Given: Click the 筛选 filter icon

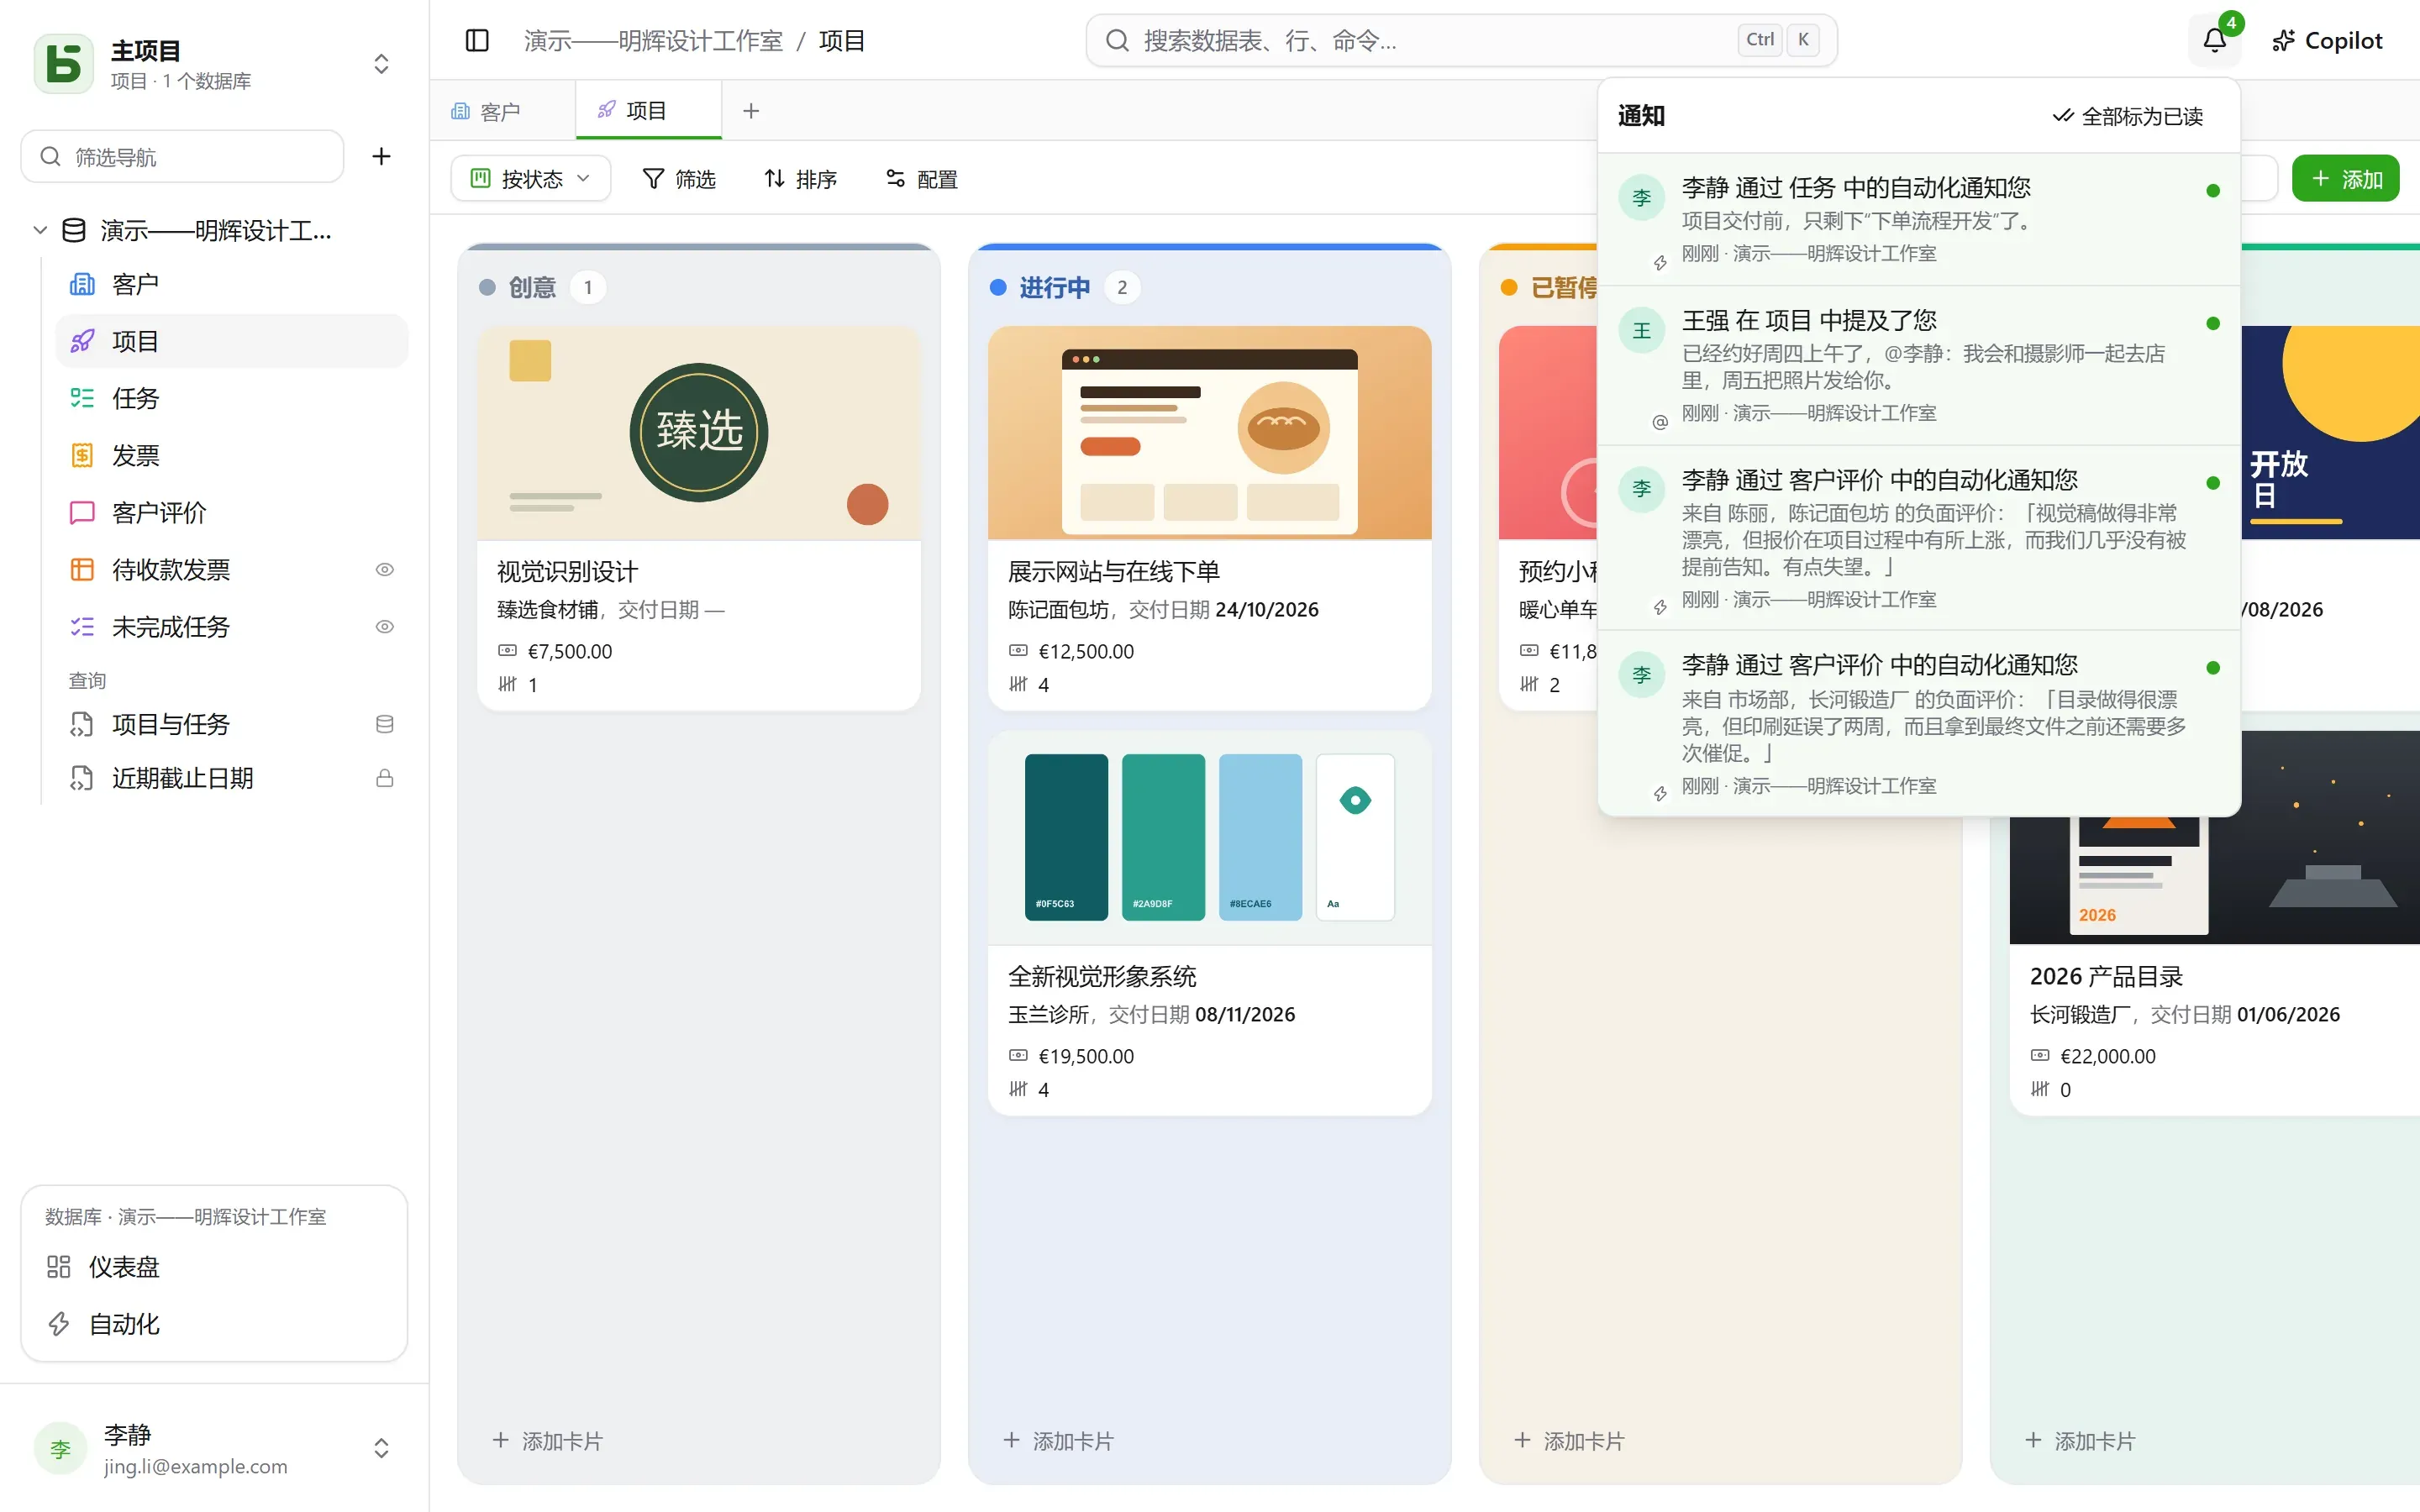Looking at the screenshot, I should (653, 179).
